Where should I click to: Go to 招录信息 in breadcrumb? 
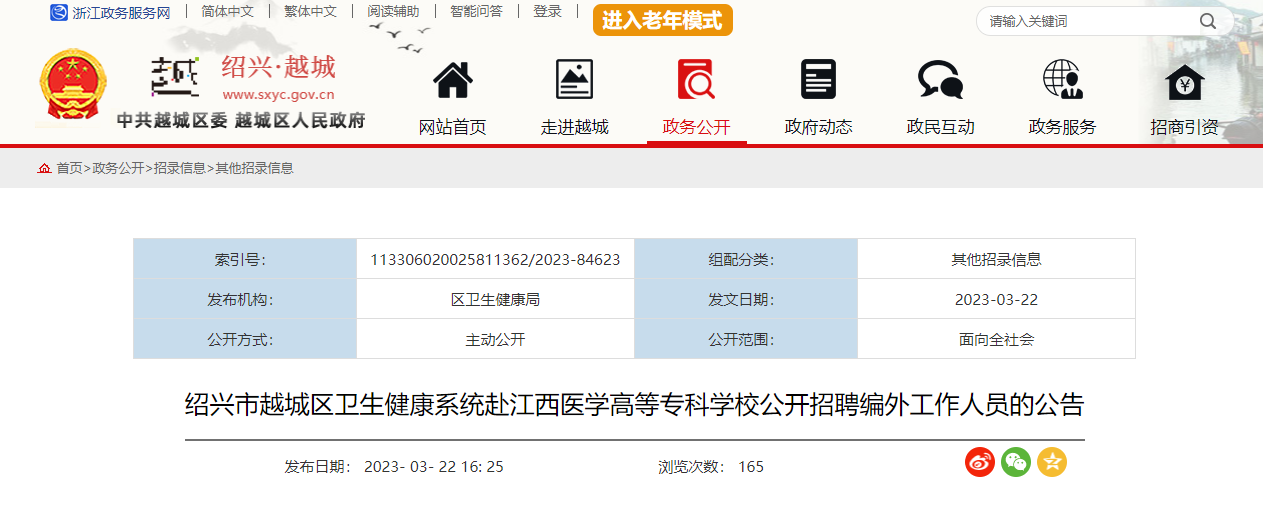(x=180, y=168)
